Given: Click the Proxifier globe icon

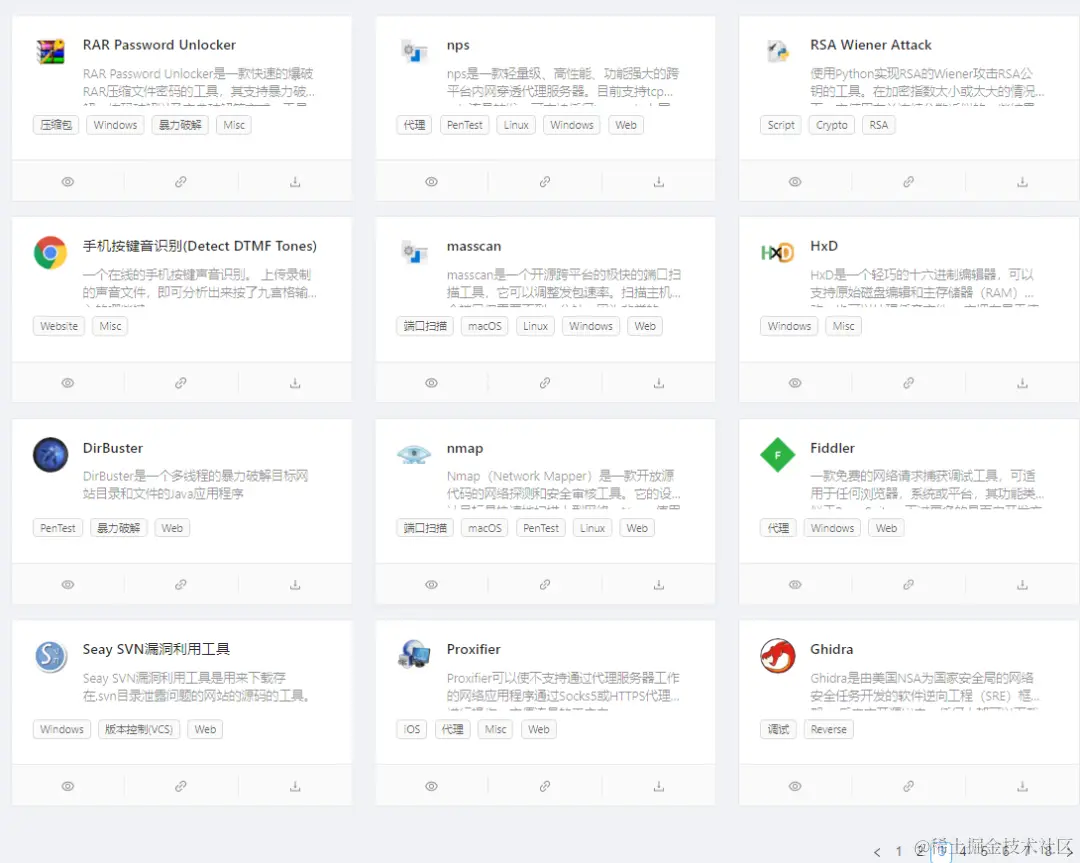Looking at the screenshot, I should (414, 654).
